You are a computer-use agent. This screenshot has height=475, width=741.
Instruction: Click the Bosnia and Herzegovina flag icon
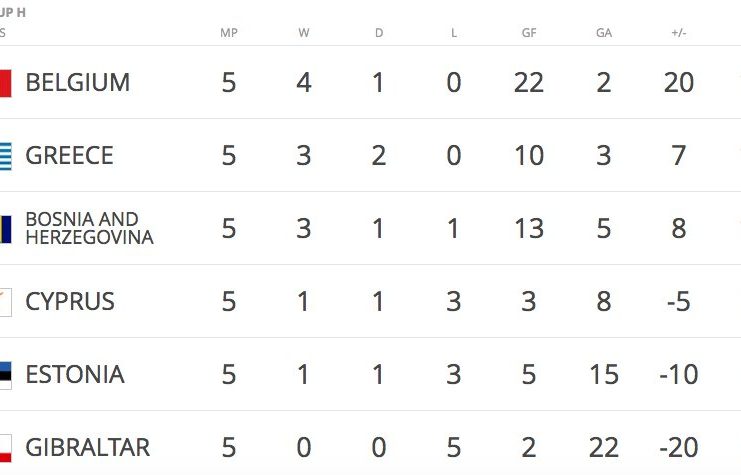[5, 229]
